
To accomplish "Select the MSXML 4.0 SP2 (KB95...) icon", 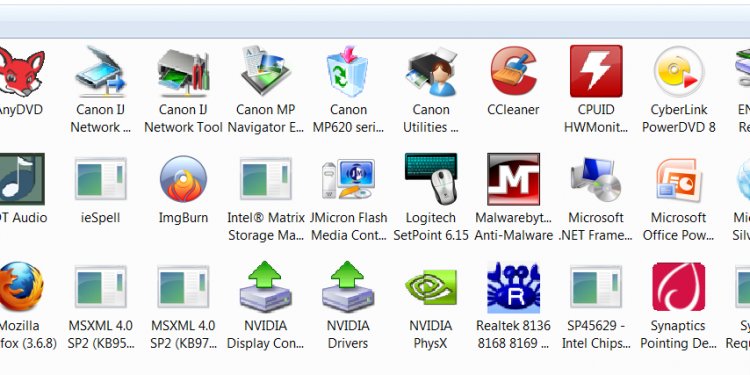I will [100, 287].
